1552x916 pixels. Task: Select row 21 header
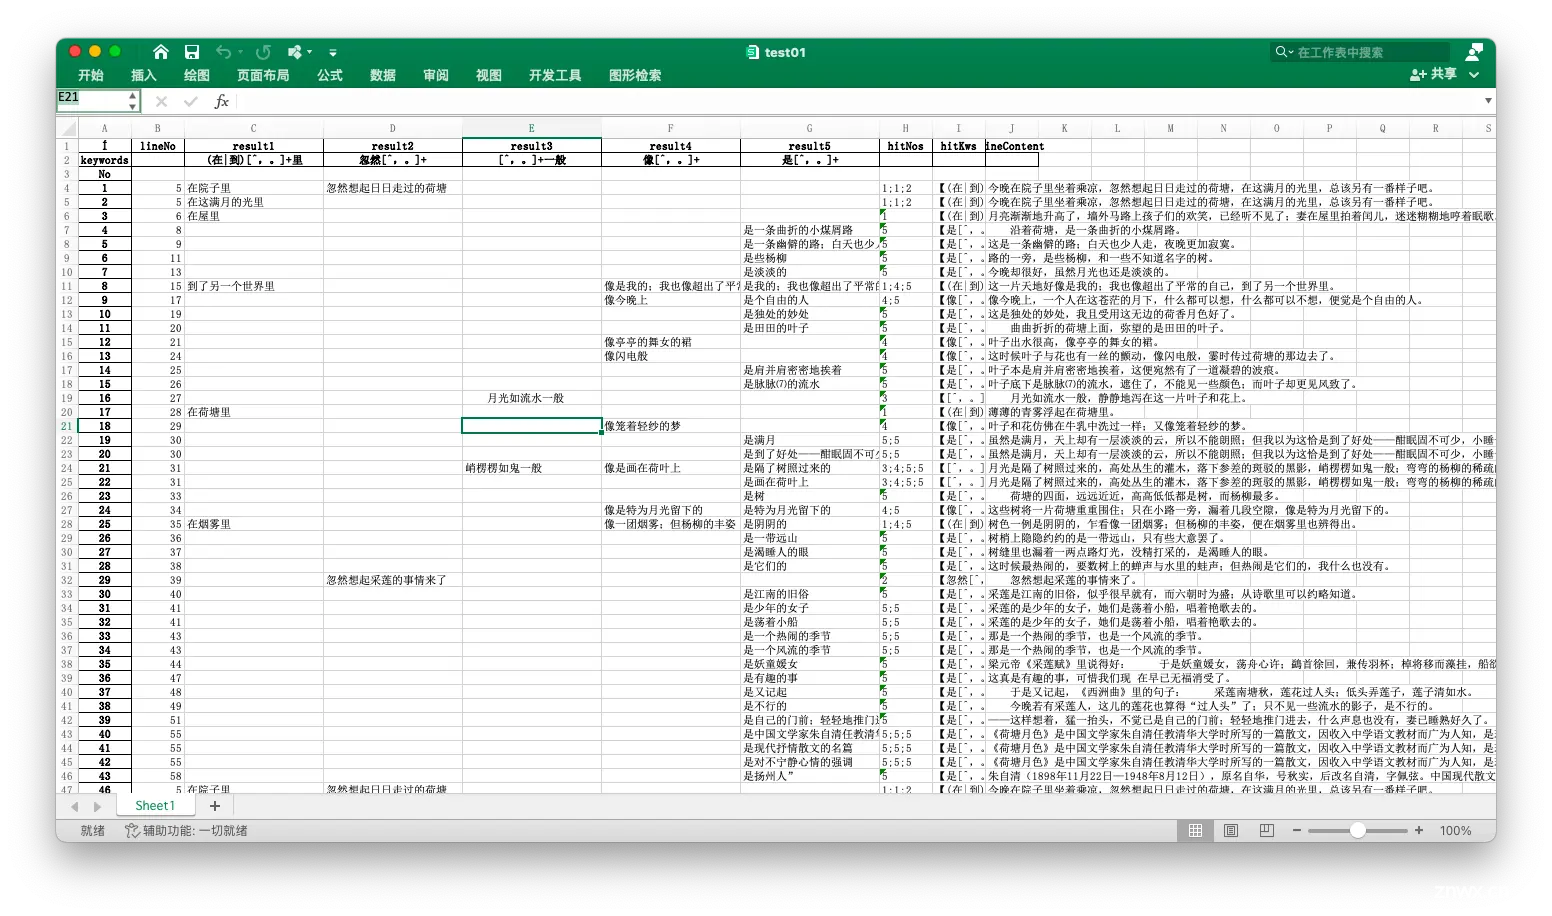(67, 426)
